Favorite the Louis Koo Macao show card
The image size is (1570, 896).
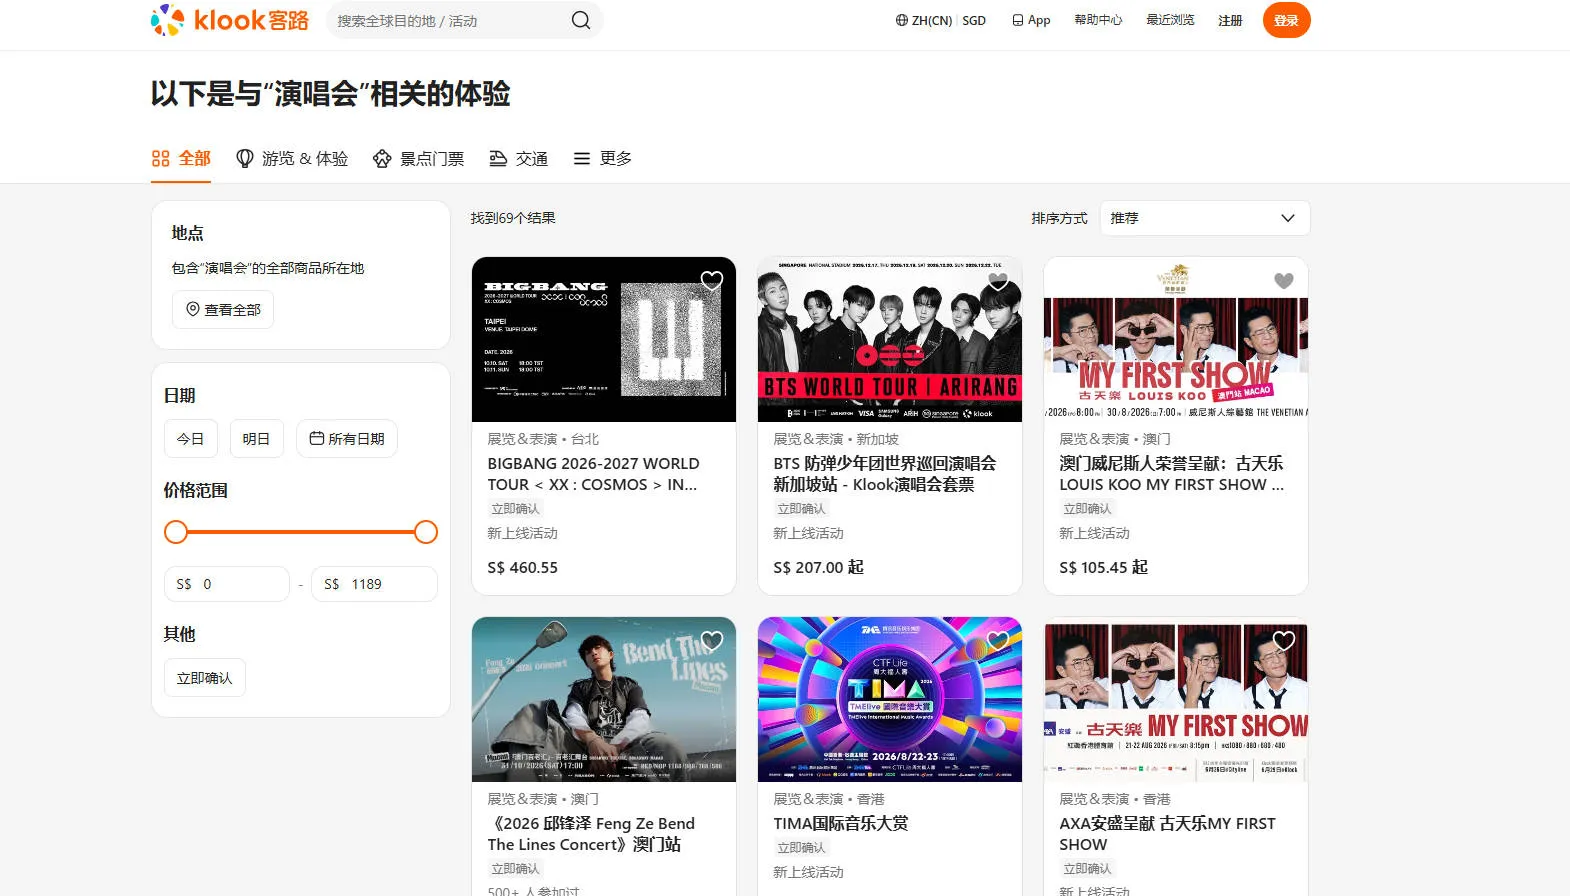click(1284, 281)
